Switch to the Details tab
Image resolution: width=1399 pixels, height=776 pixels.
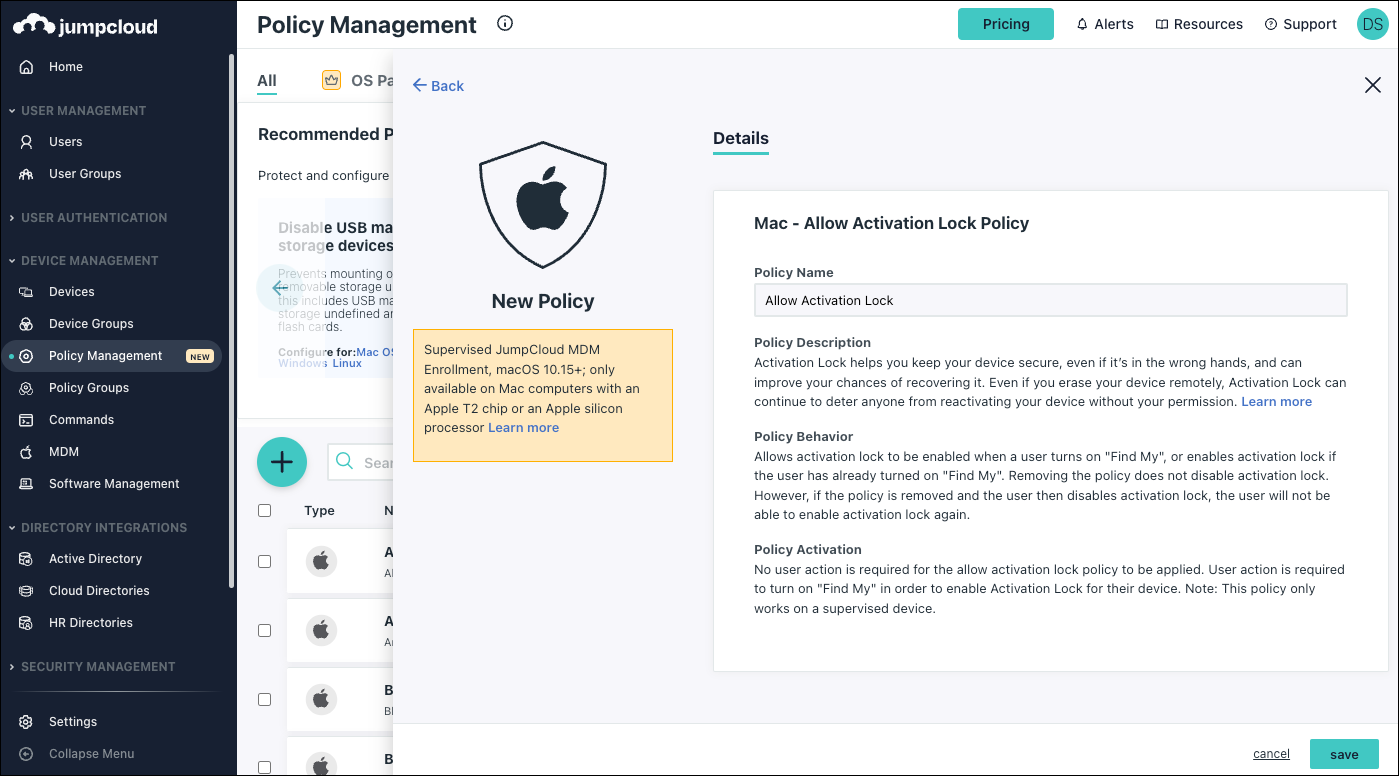click(x=740, y=139)
